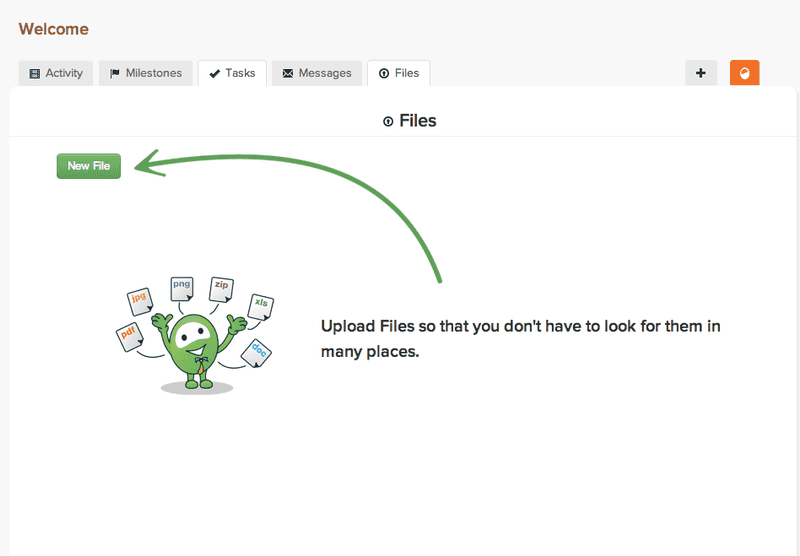Screen dimensions: 800x556
Task: Click the xls file icon in illustration
Action: (261, 307)
